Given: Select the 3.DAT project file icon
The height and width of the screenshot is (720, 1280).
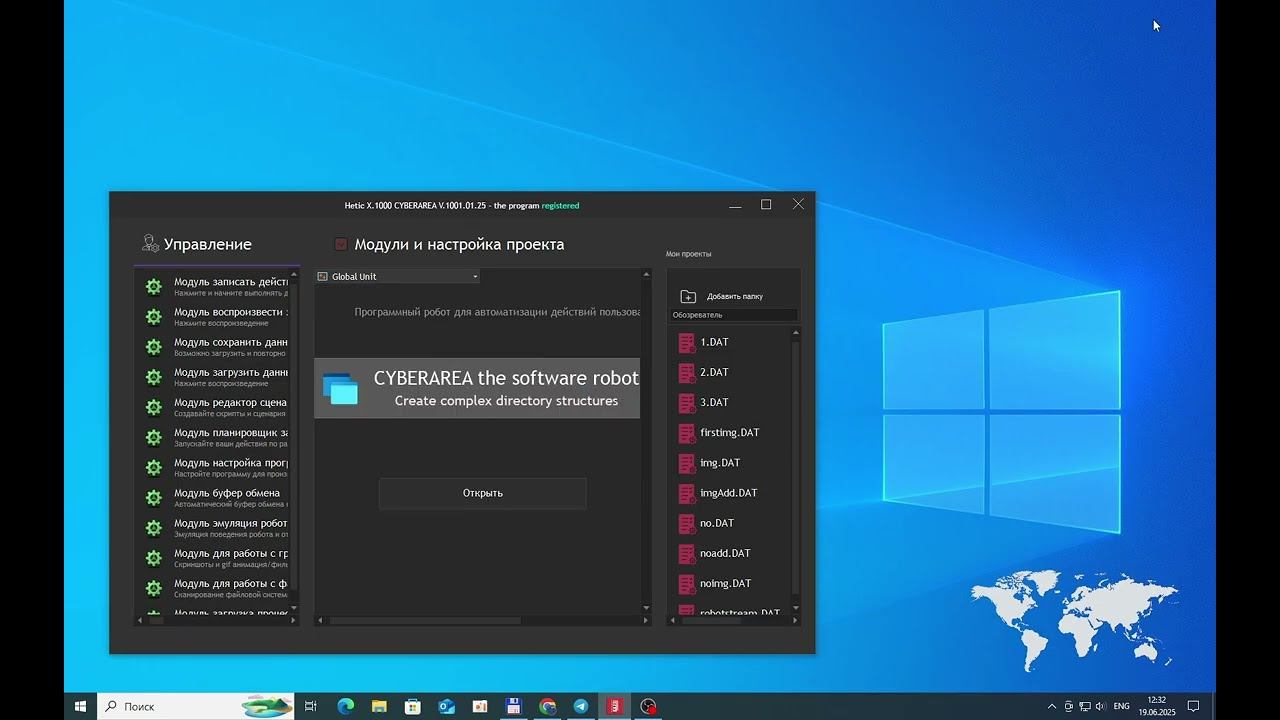Looking at the screenshot, I should click(687, 403).
